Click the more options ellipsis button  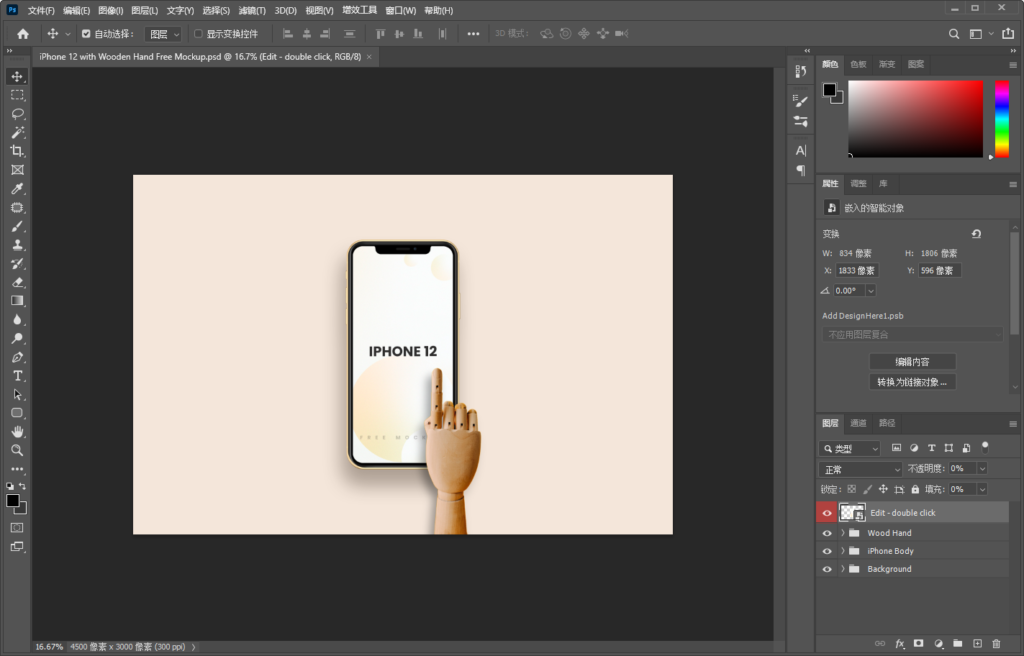(x=473, y=34)
